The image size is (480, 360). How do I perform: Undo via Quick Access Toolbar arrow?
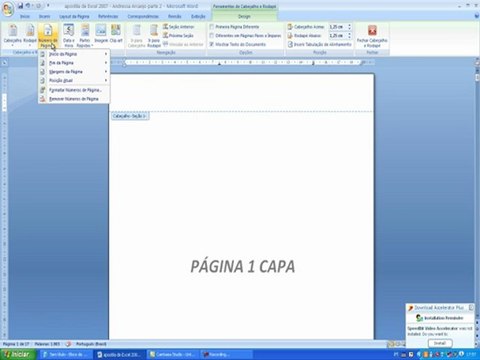click(28, 6)
